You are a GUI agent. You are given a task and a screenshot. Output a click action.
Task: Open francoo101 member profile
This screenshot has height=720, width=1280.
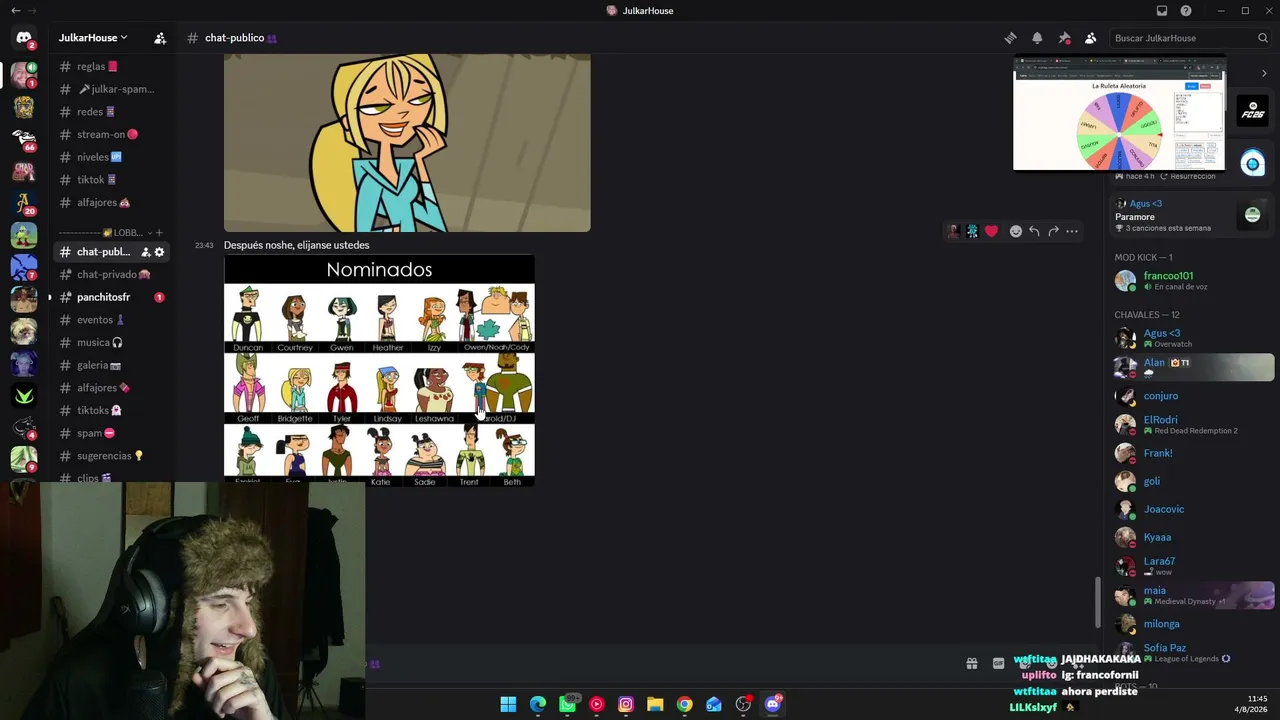pos(1190,281)
